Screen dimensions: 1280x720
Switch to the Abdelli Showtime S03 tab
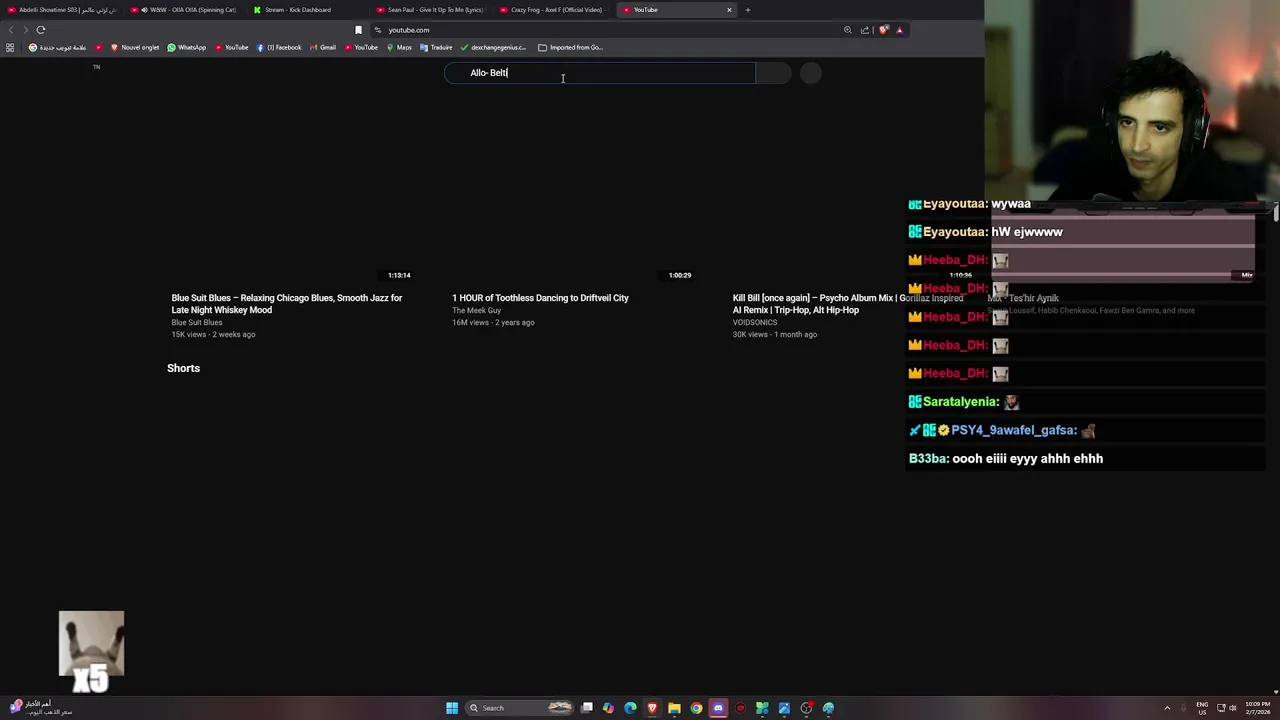[x=62, y=10]
